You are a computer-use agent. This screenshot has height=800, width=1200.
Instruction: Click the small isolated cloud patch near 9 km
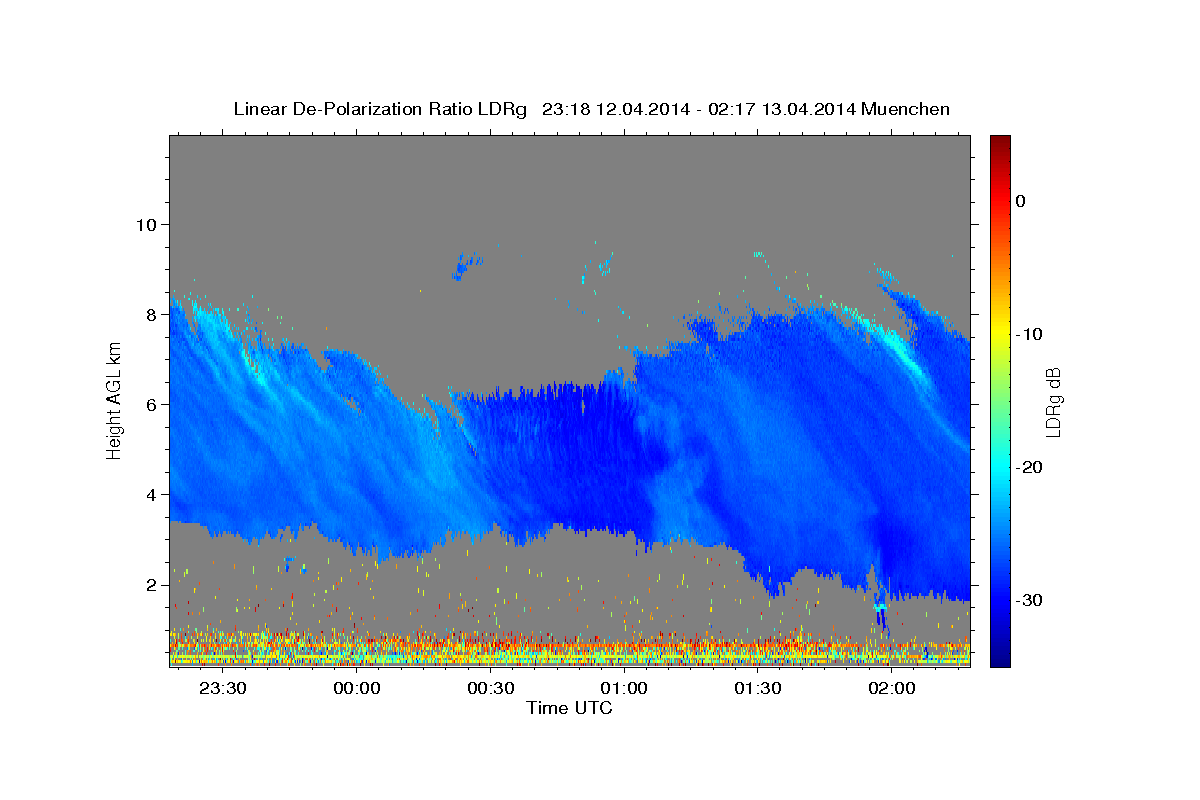point(466,266)
